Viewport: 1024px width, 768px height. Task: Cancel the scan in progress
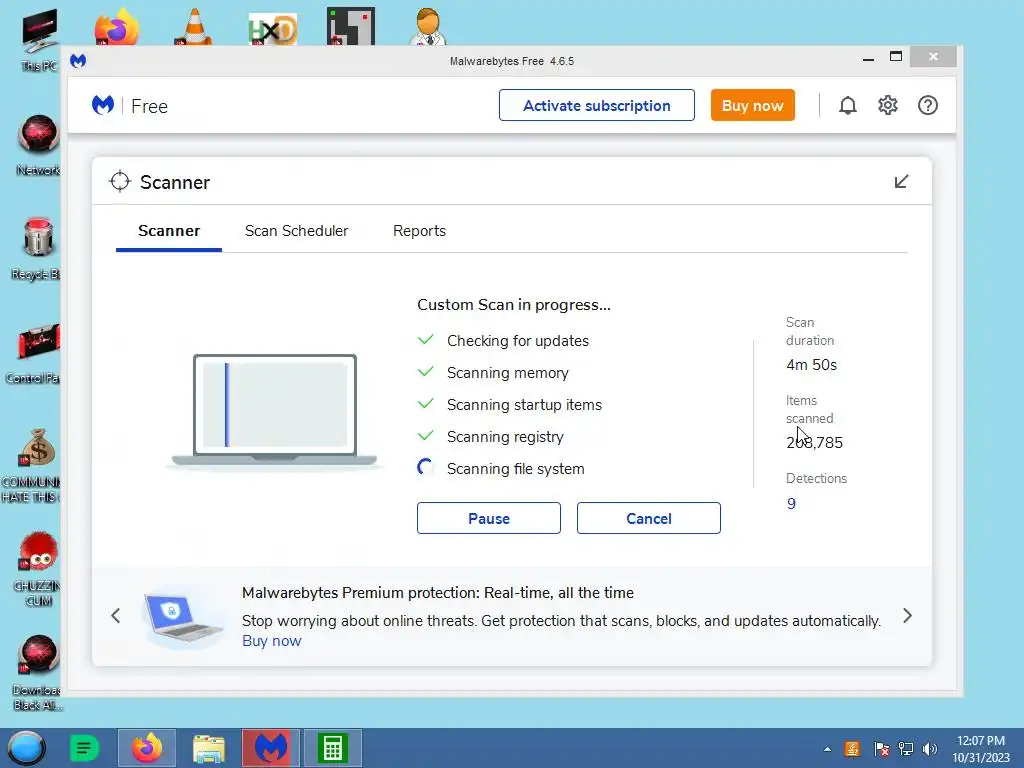(x=648, y=518)
